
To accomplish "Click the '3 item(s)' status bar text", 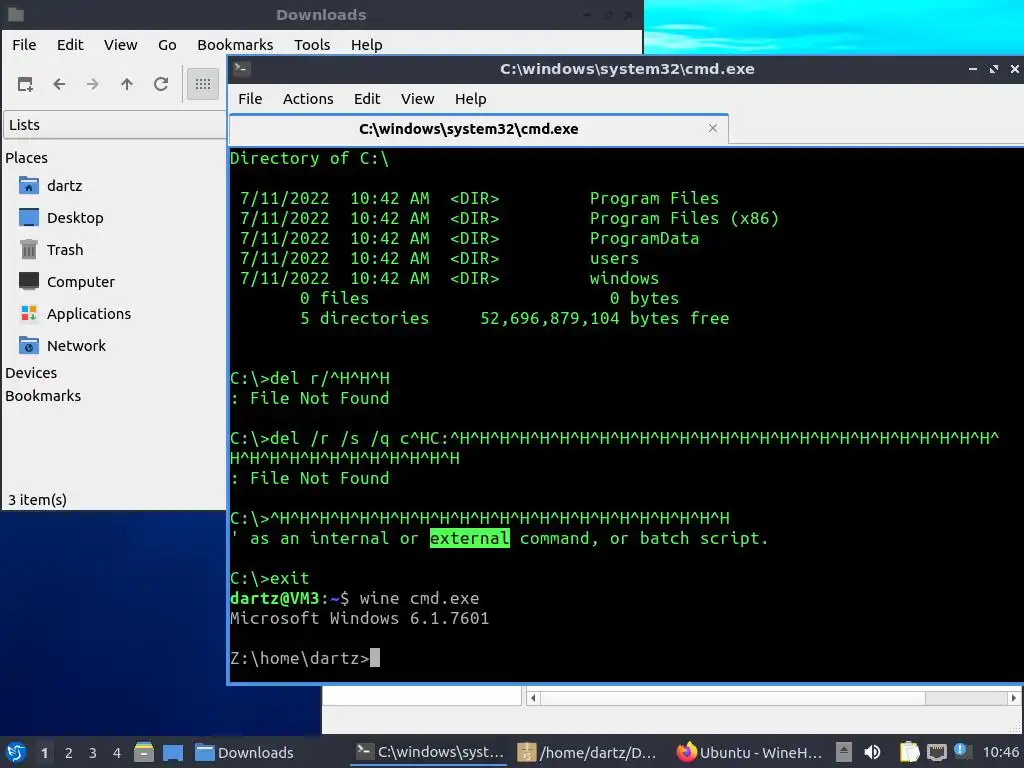I will [x=37, y=500].
